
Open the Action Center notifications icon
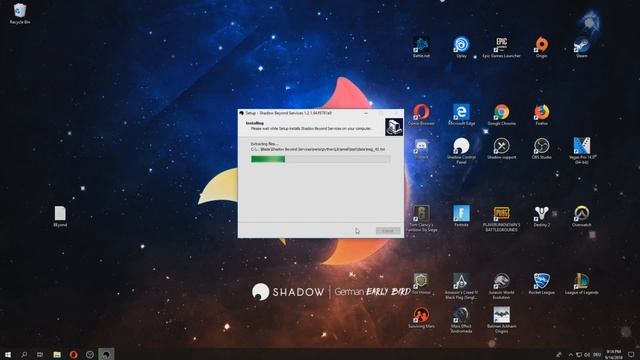coord(631,354)
